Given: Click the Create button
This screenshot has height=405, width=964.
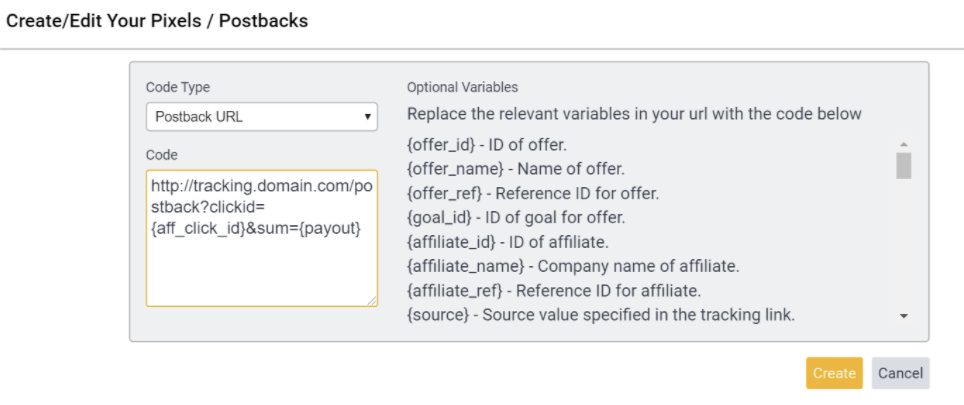Looking at the screenshot, I should [834, 373].
